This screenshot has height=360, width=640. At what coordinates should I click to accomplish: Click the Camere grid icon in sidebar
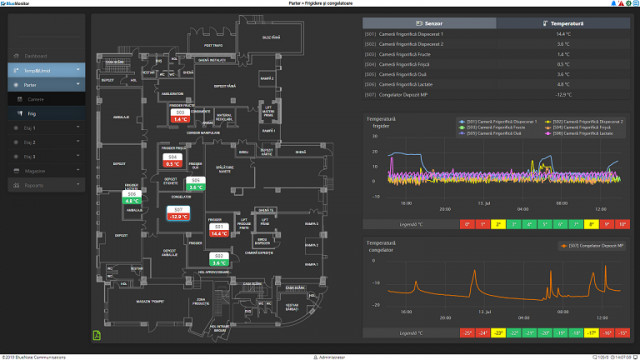click(20, 99)
